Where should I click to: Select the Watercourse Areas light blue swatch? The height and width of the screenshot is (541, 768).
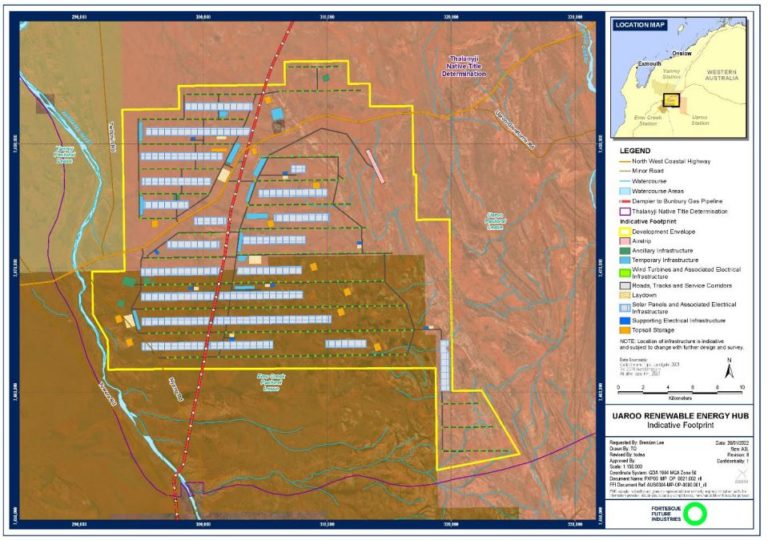tap(624, 190)
